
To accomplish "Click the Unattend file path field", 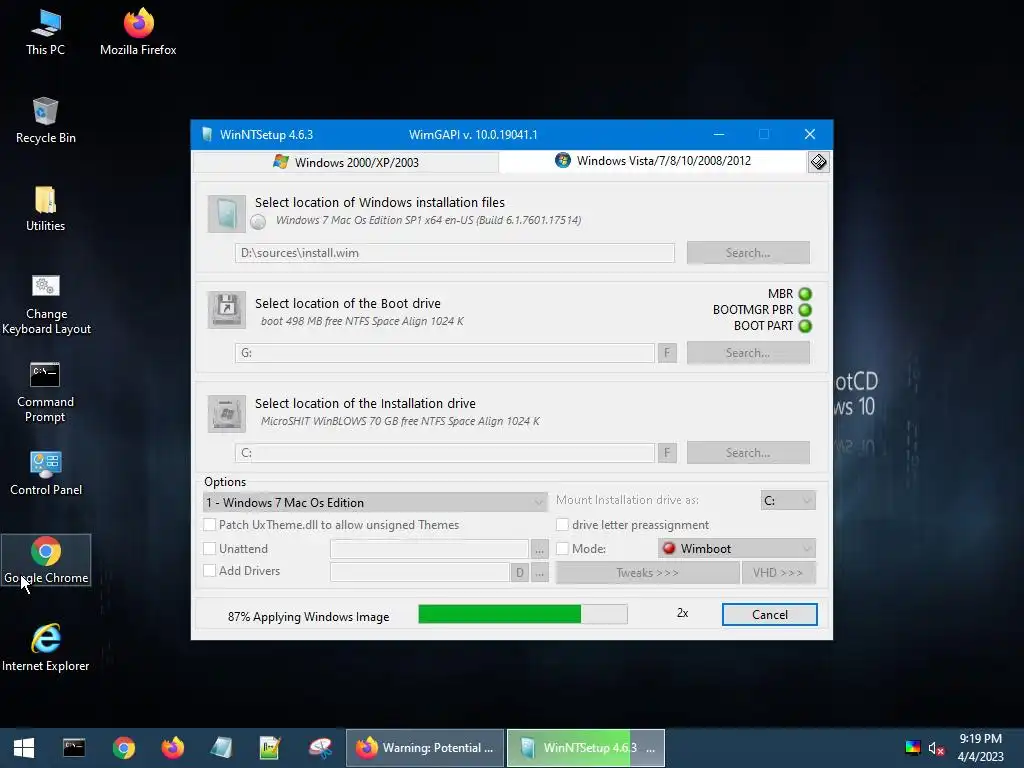I will click(429, 549).
